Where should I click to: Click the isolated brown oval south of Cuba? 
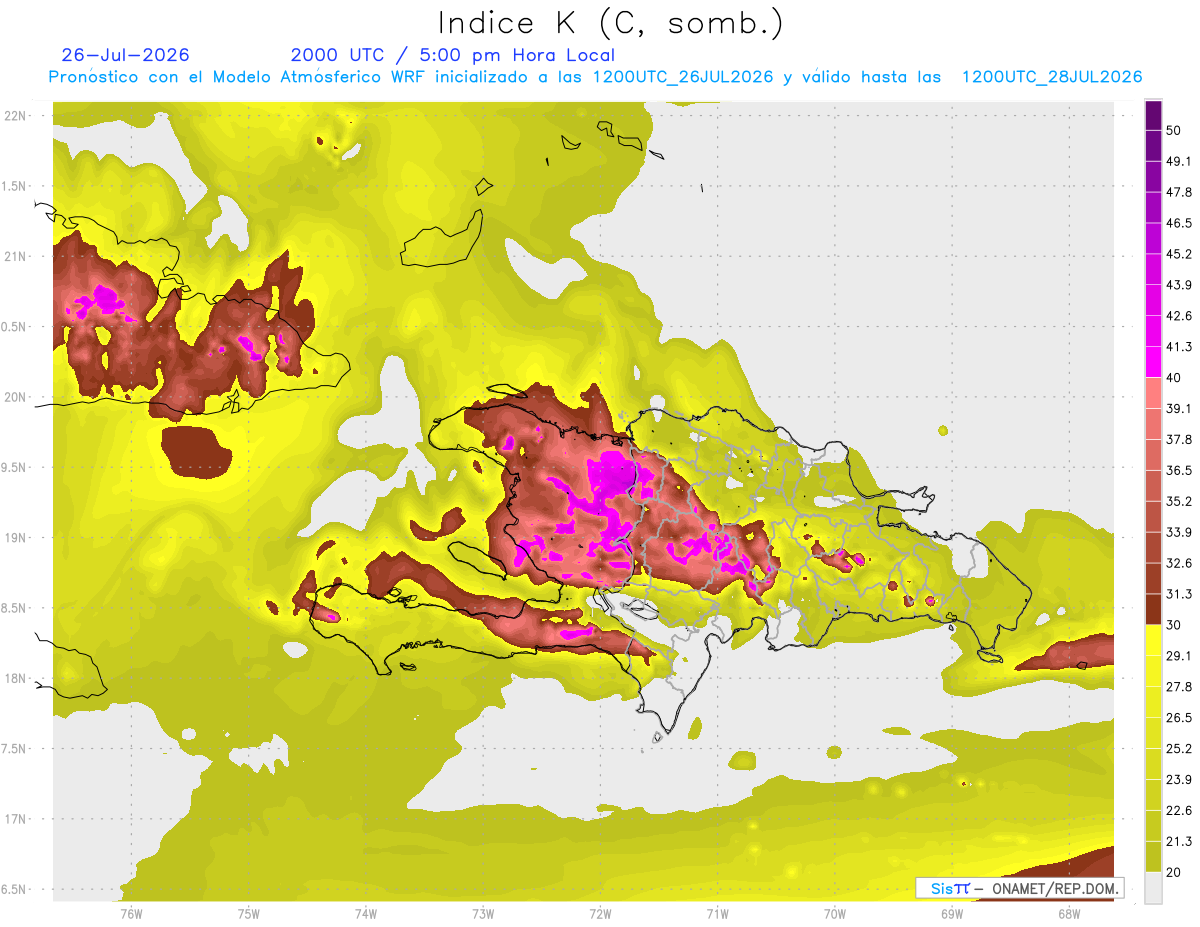click(x=195, y=450)
